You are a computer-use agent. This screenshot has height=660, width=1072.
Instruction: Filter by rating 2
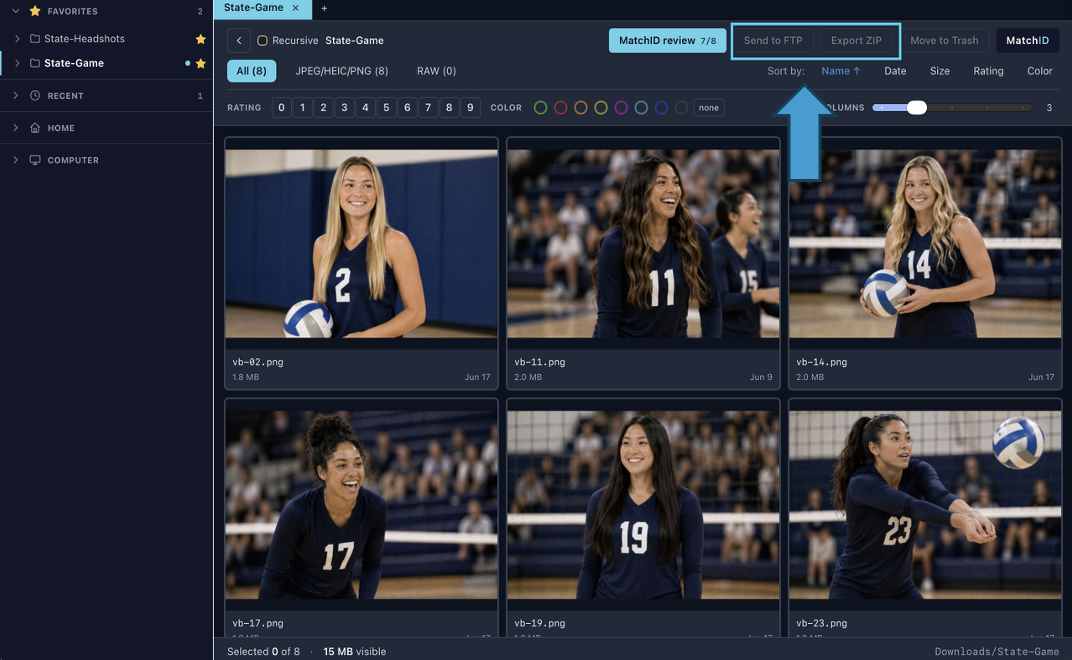323,107
